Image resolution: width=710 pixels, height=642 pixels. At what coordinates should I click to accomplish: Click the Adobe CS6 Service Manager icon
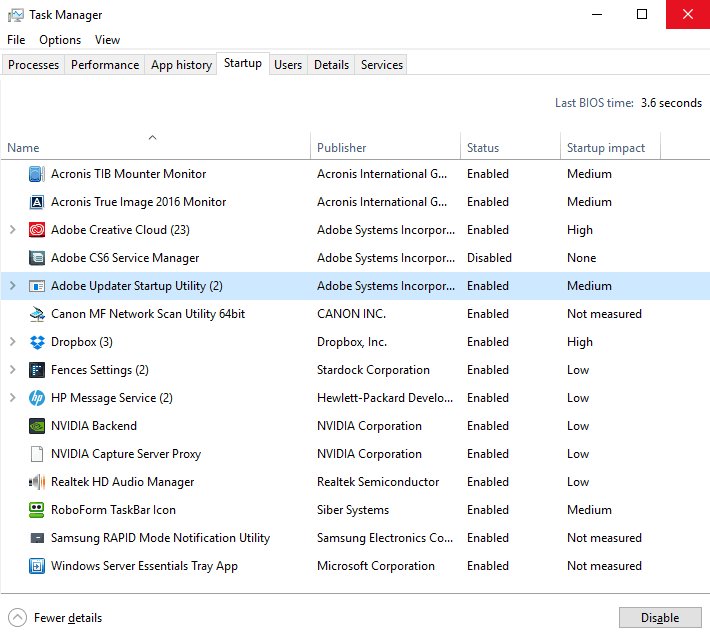(x=37, y=258)
